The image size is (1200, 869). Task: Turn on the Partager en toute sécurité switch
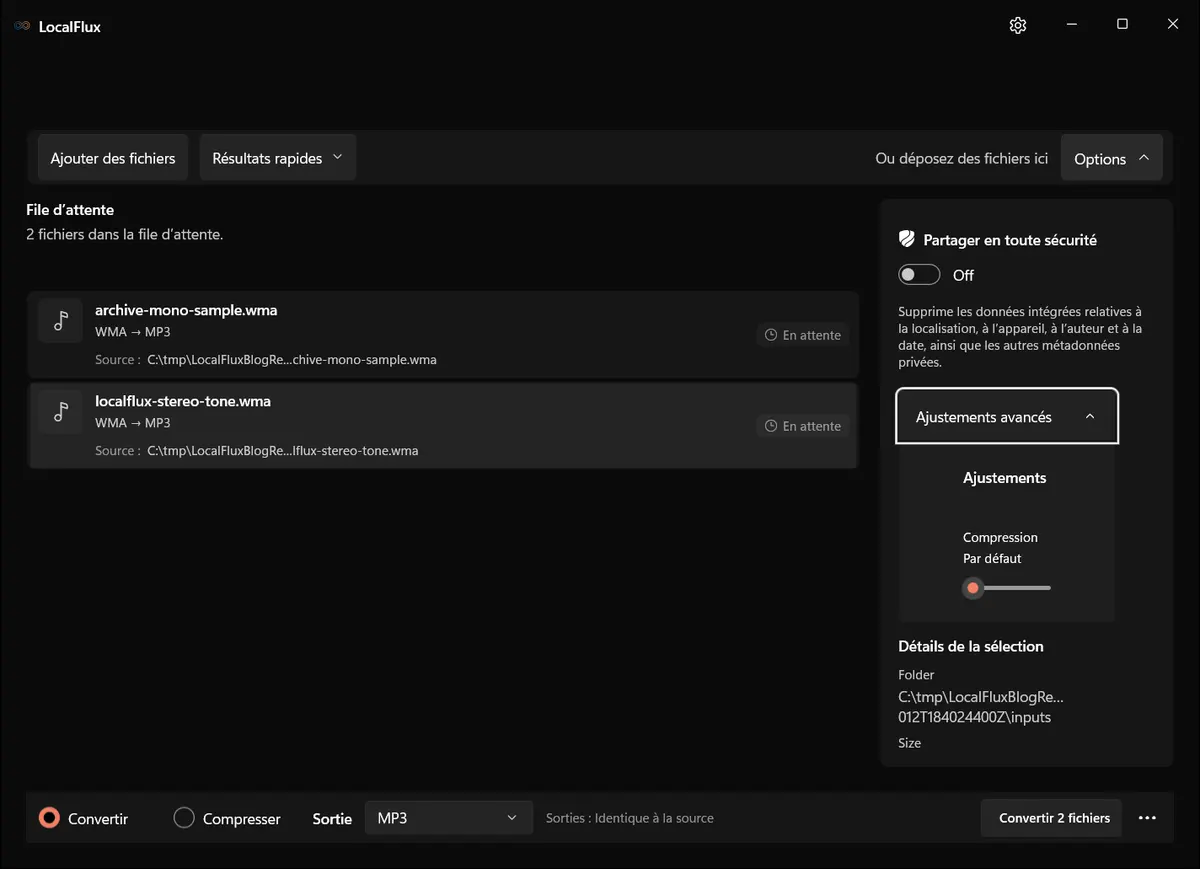tap(919, 275)
